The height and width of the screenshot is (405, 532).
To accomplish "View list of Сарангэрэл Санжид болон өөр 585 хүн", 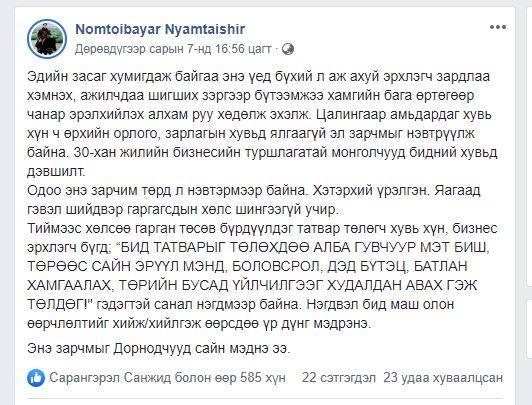I will (x=168, y=378).
